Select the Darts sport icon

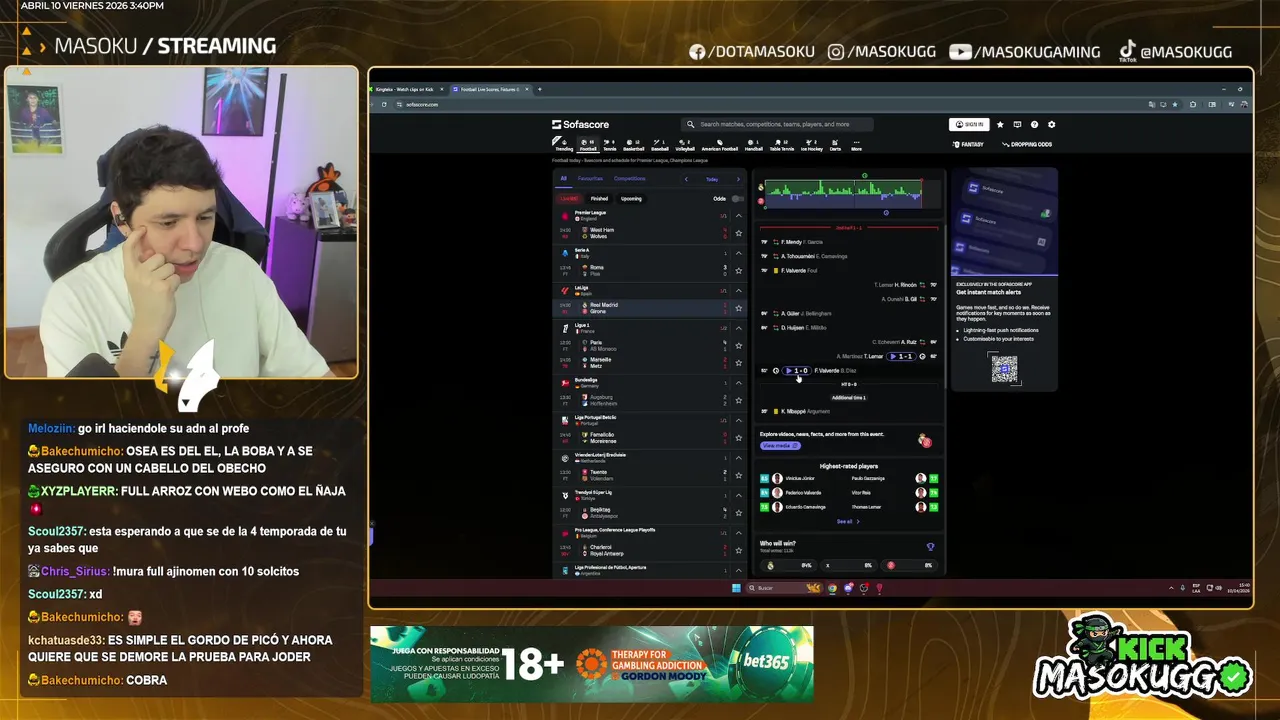tap(835, 145)
